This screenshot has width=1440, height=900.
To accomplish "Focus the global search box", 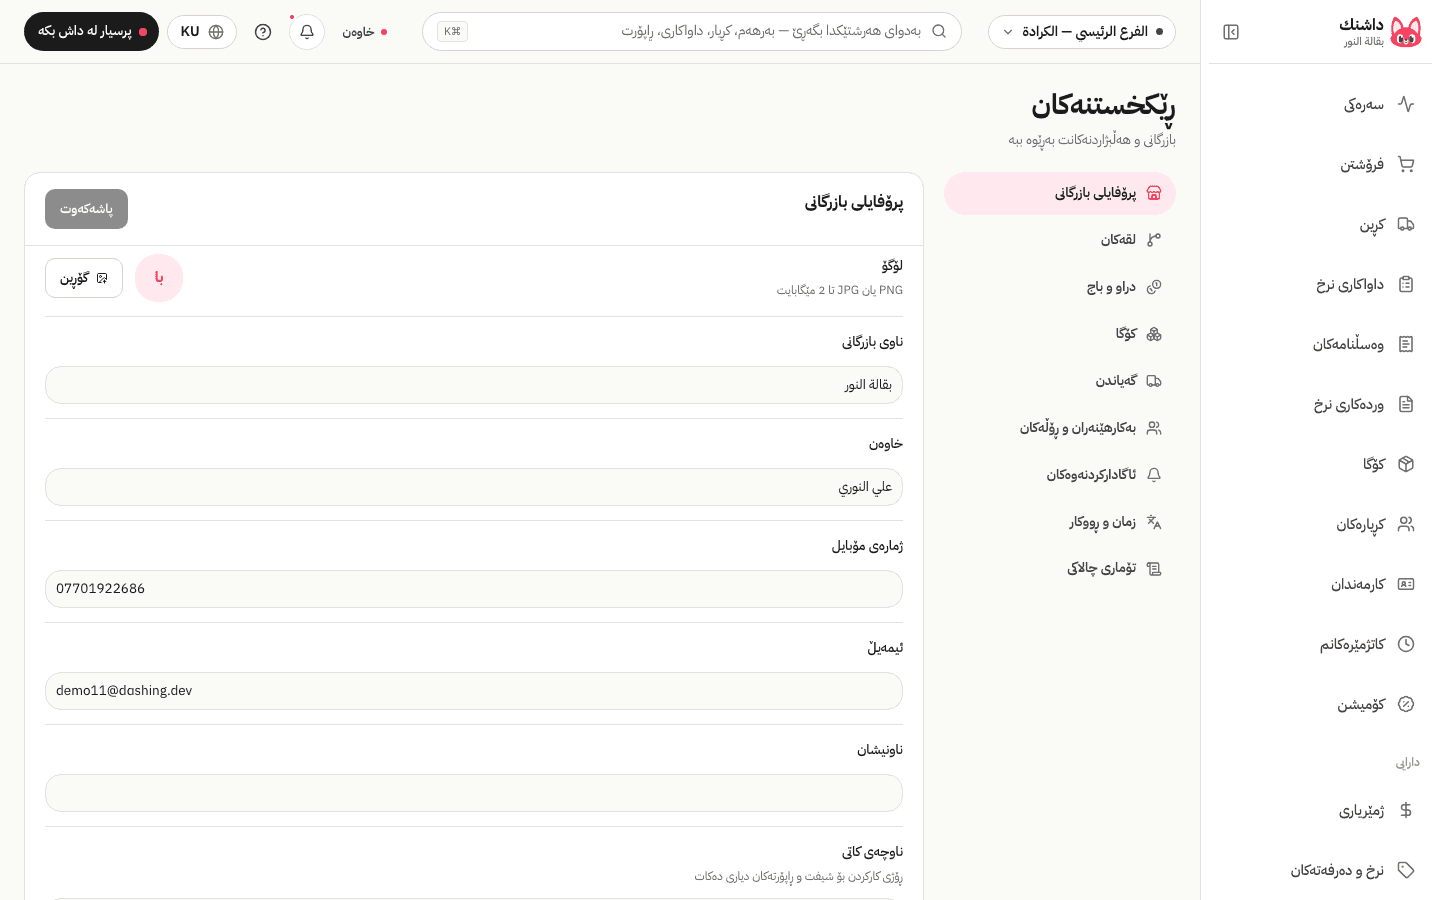I will pyautogui.click(x=692, y=31).
